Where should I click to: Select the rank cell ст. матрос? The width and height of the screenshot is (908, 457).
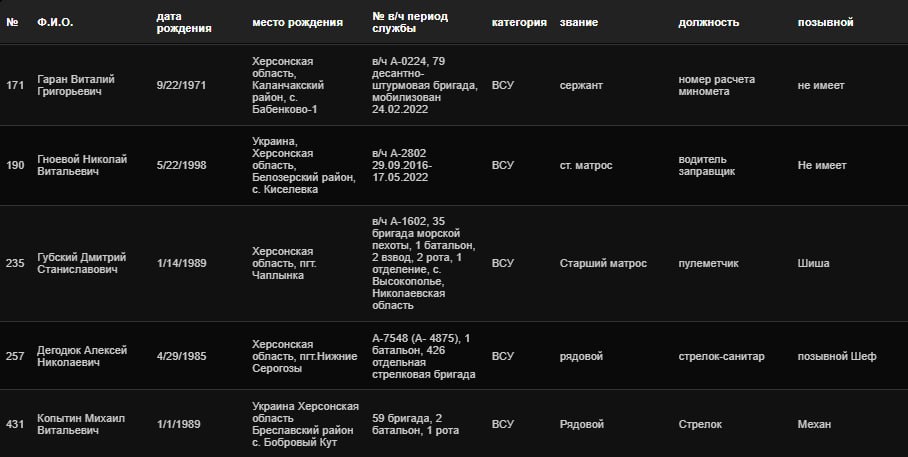[x=585, y=165]
